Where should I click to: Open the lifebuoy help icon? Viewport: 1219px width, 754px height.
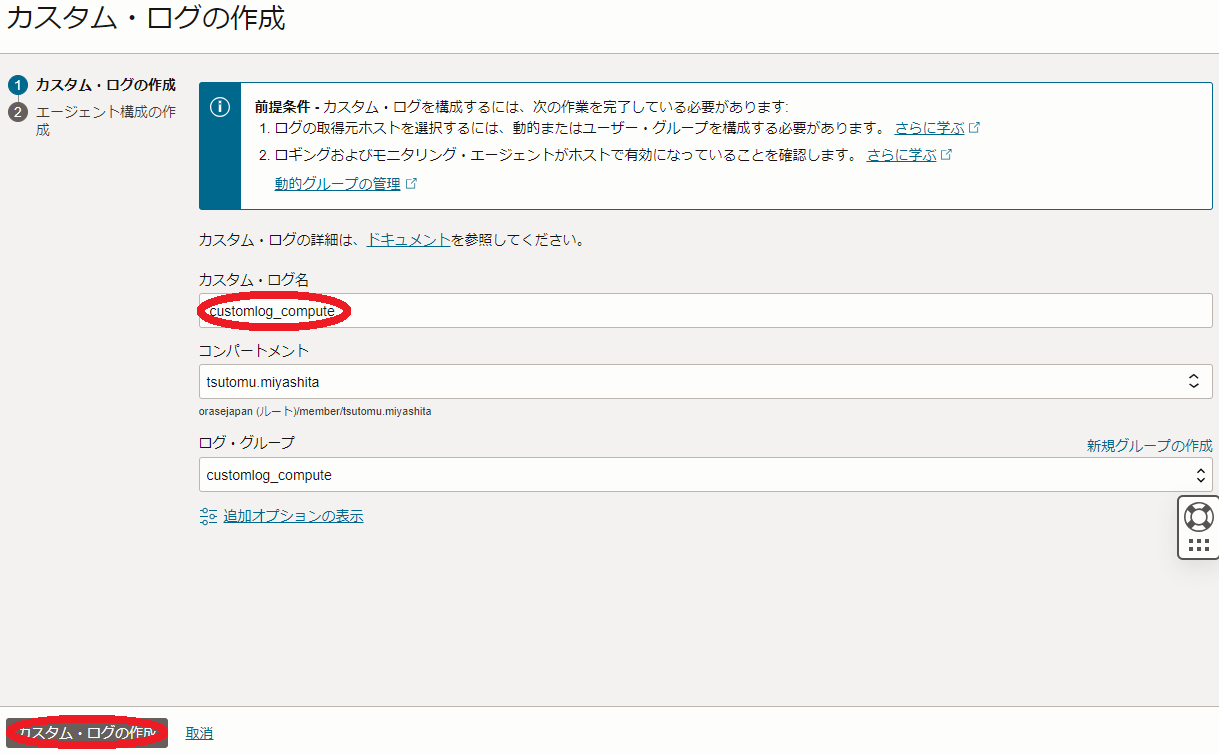(x=1198, y=517)
